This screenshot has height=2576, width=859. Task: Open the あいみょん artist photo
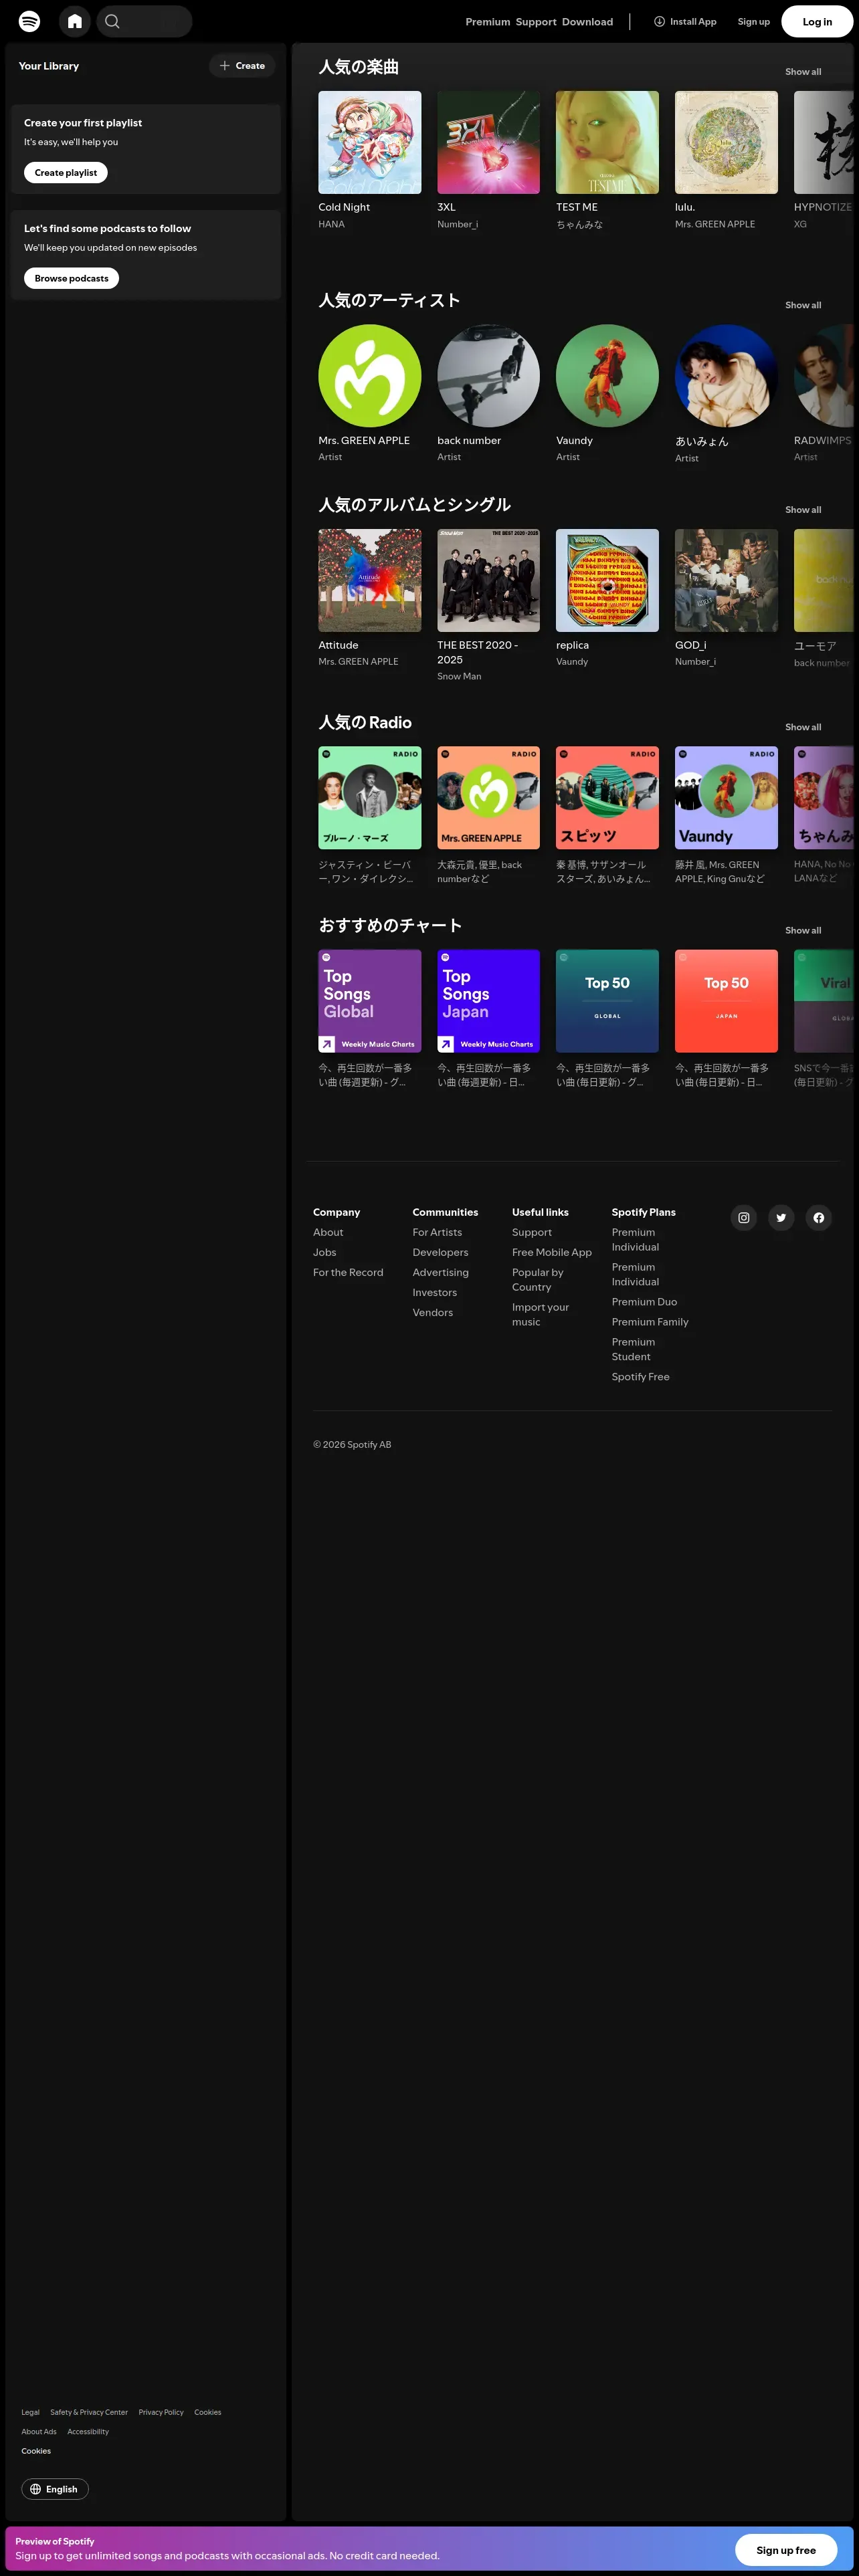[726, 376]
